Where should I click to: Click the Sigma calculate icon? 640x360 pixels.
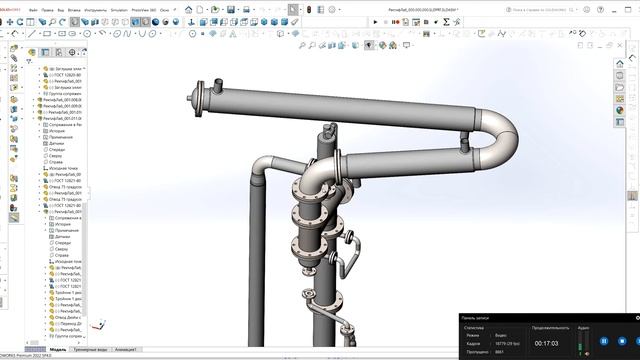pos(446,22)
